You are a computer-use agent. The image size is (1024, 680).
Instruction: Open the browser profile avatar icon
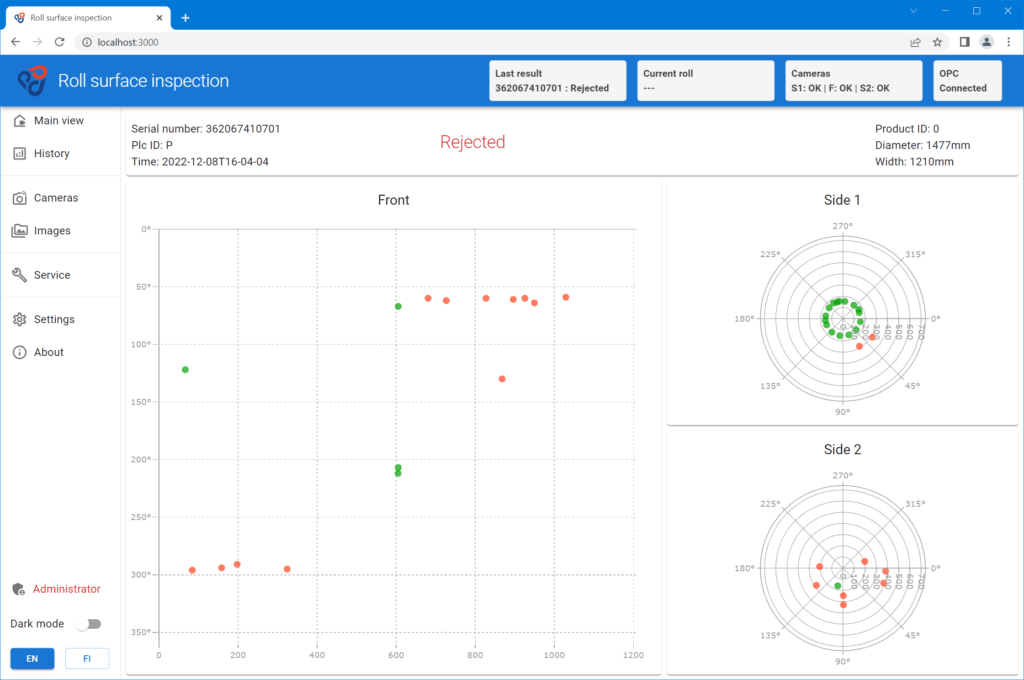(x=987, y=42)
